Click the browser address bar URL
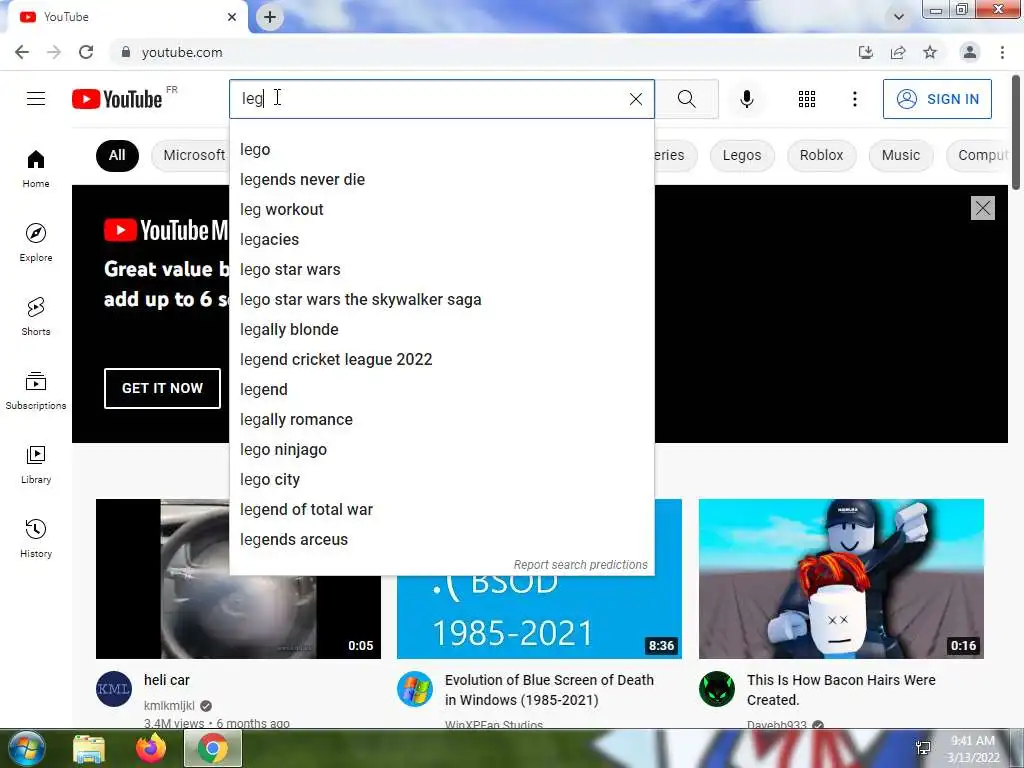Image resolution: width=1024 pixels, height=768 pixels. tap(182, 52)
